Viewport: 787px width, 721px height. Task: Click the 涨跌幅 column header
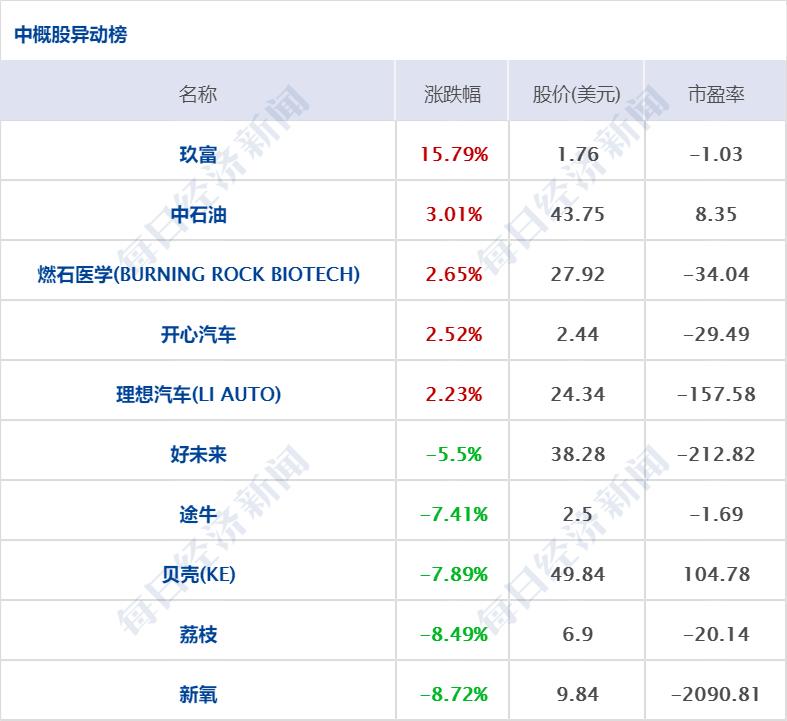click(x=452, y=94)
